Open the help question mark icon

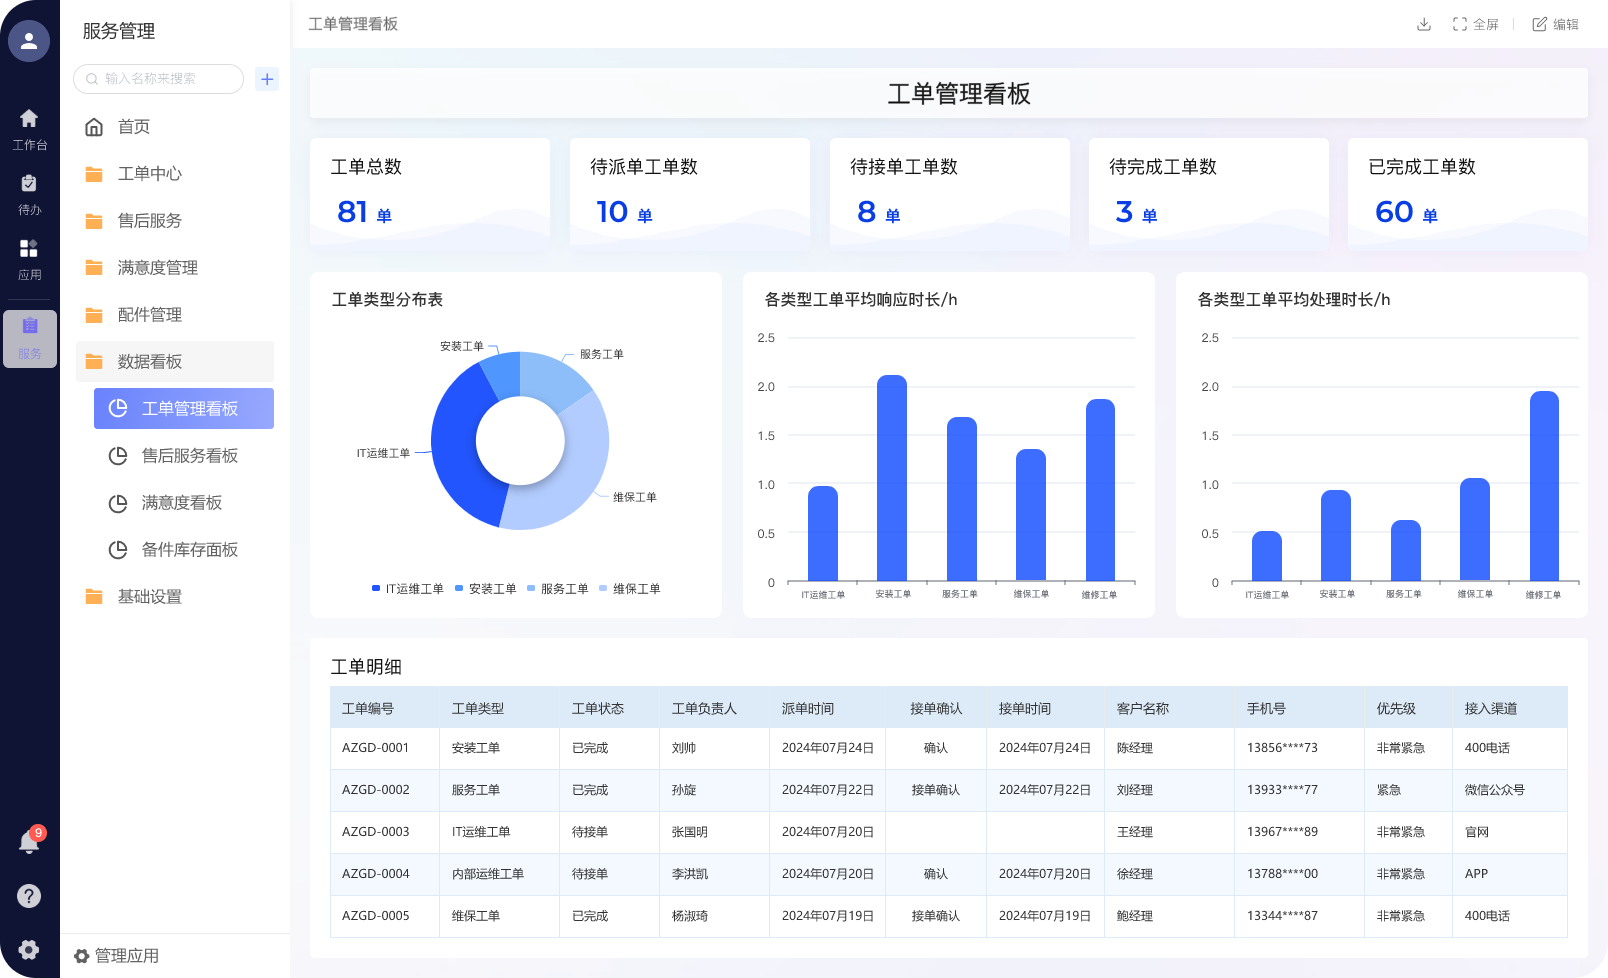[29, 896]
